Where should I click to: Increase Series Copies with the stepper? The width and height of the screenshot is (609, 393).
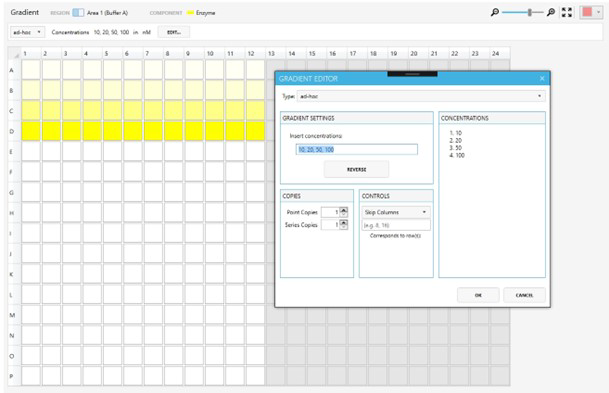pos(344,222)
